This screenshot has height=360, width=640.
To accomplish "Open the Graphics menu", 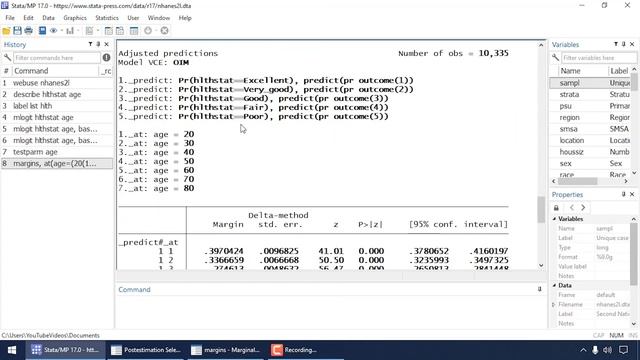I will coord(75,18).
